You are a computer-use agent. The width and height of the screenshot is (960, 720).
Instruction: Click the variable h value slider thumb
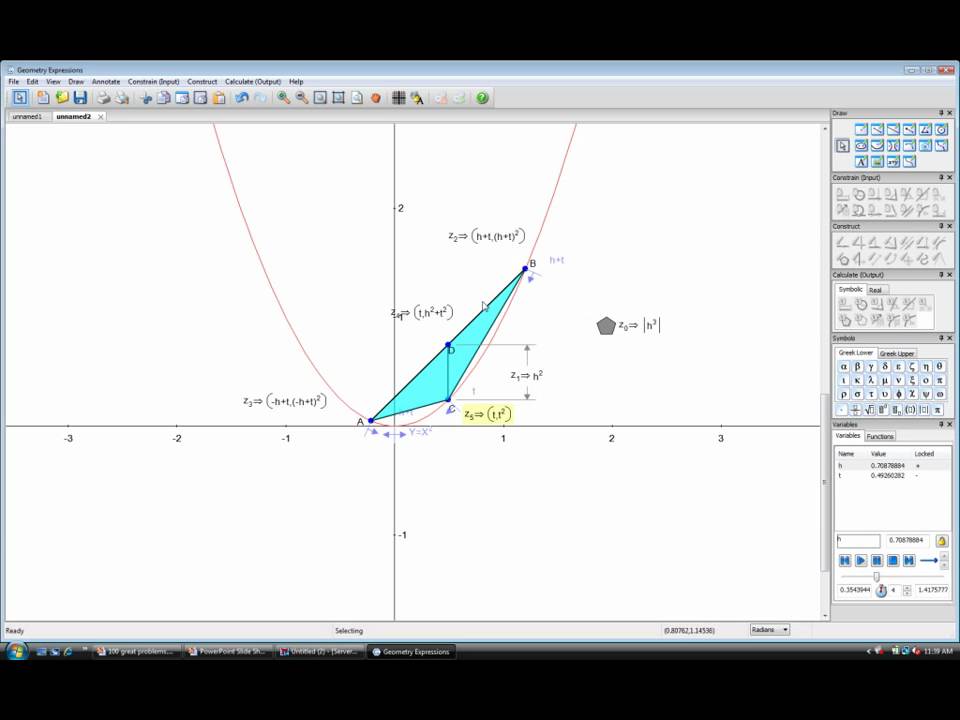tap(876, 577)
